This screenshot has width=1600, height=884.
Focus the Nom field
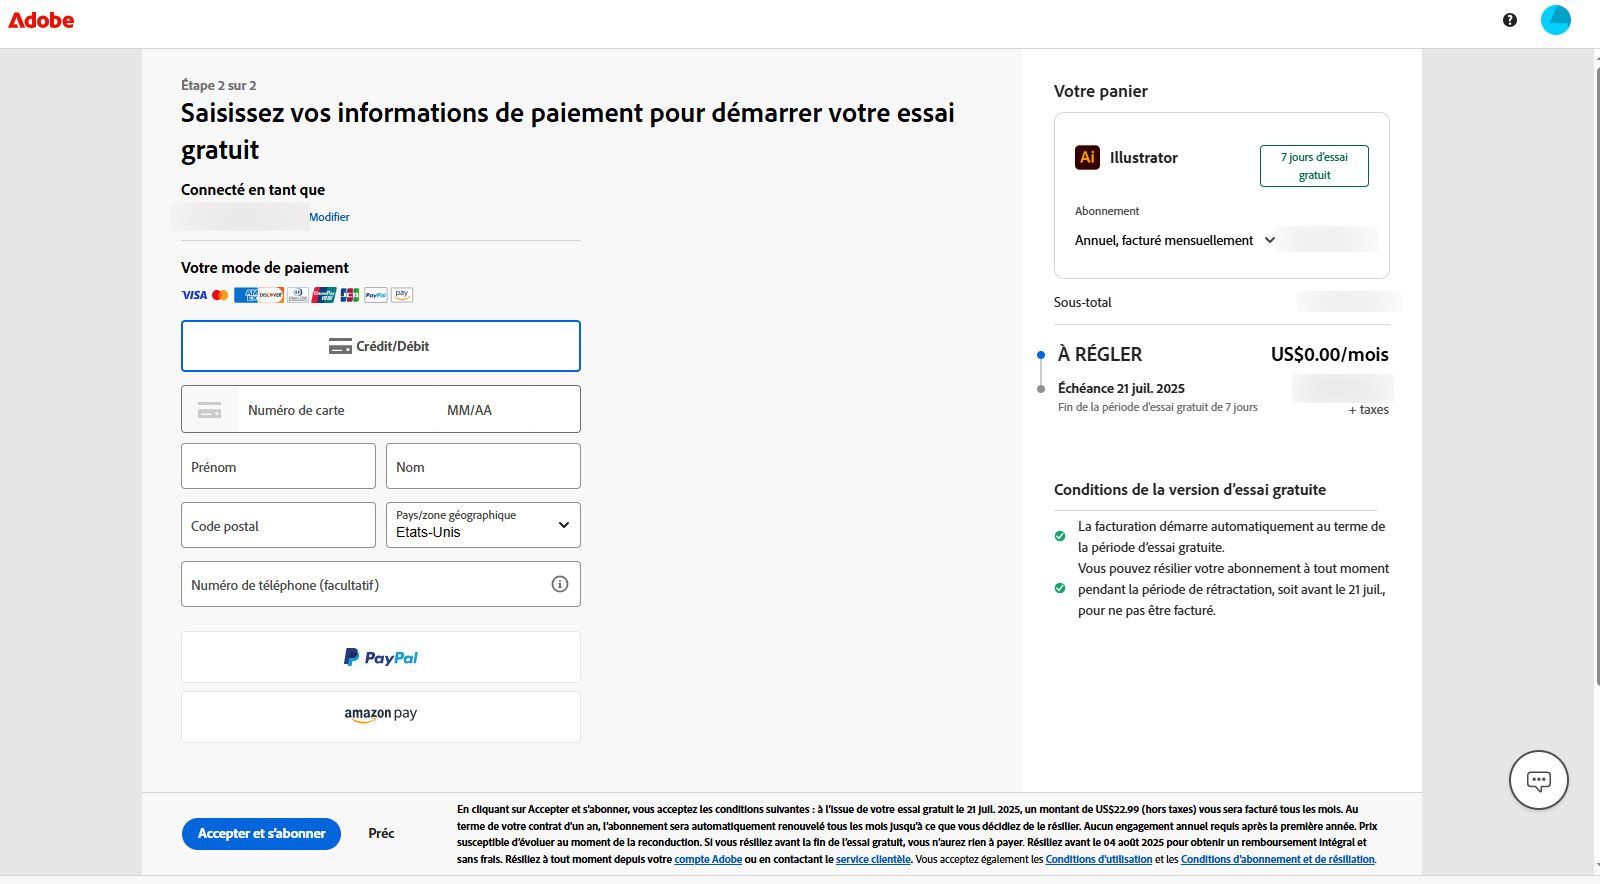pyautogui.click(x=483, y=466)
